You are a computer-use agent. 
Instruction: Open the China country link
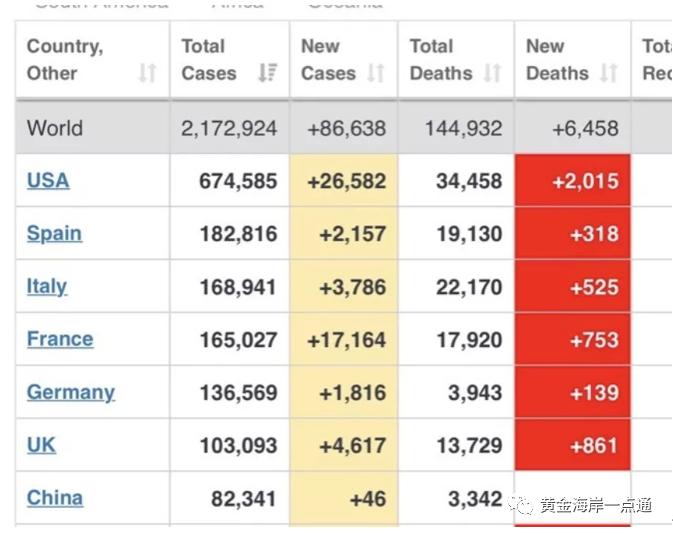coord(55,498)
